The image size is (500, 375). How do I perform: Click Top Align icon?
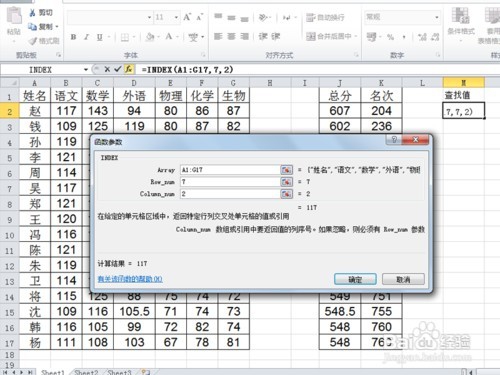[218, 17]
